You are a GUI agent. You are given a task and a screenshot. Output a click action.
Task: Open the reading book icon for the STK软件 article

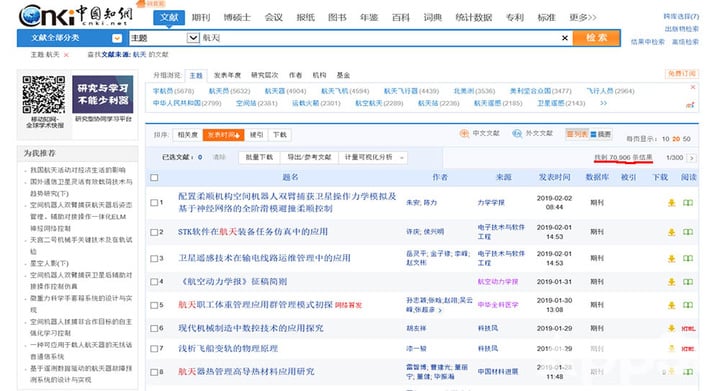click(x=687, y=232)
